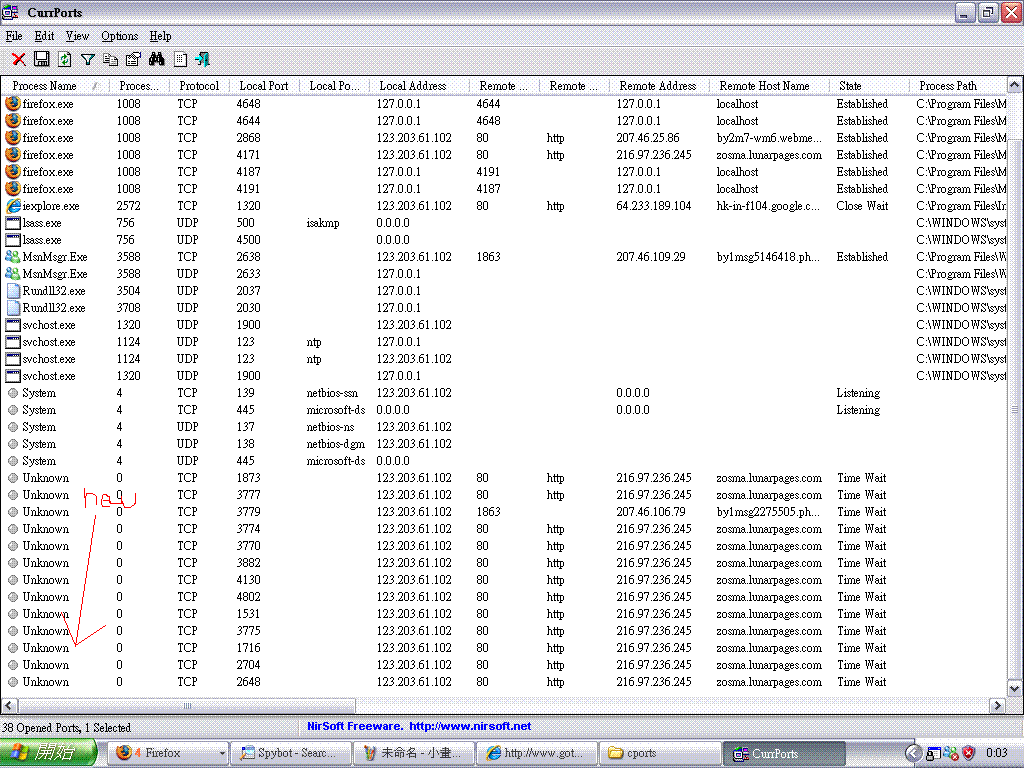
Task: Click the taskbar clock showing 0:03
Action: point(997,753)
